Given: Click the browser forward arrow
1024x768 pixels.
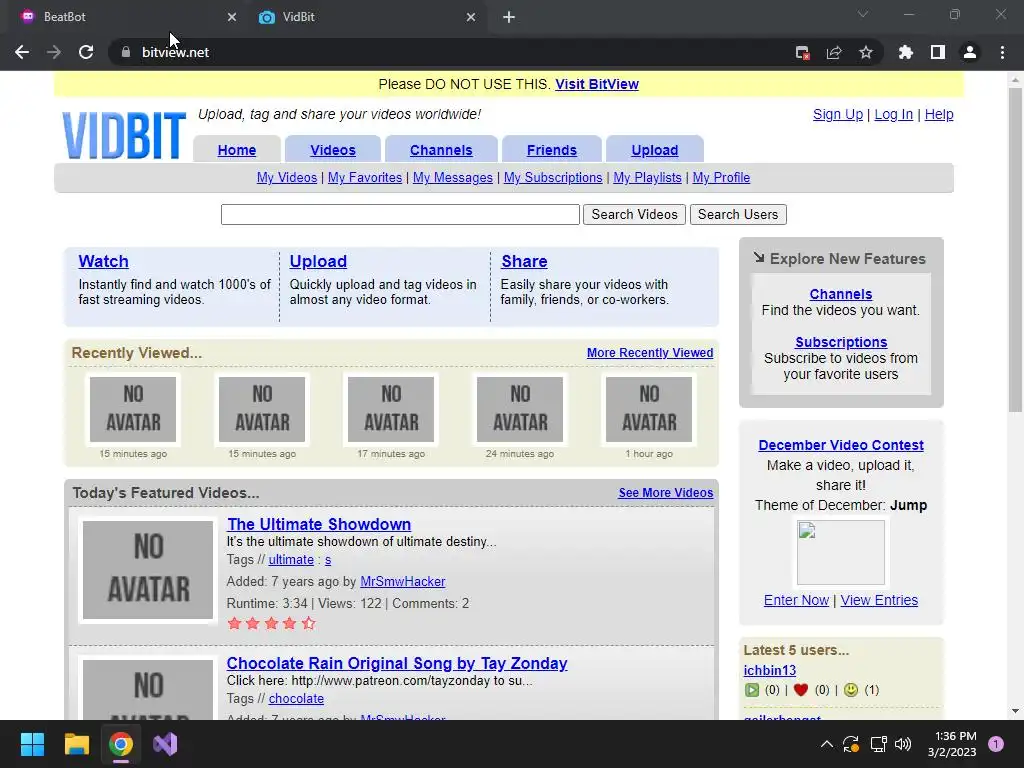Looking at the screenshot, I should [x=54, y=52].
